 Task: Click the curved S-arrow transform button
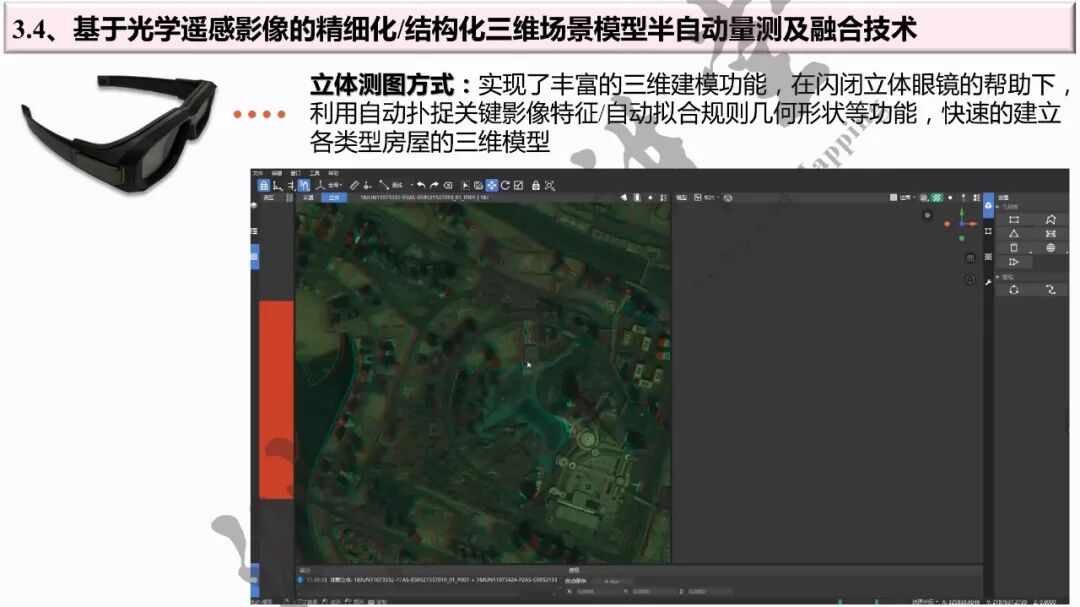click(1050, 290)
